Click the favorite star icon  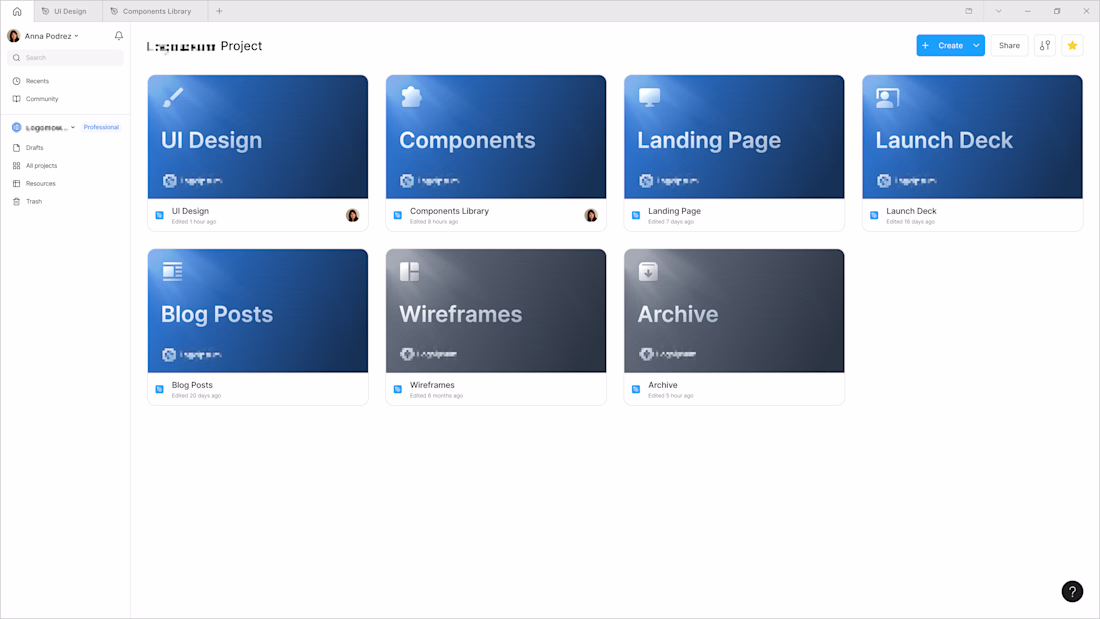point(1072,46)
